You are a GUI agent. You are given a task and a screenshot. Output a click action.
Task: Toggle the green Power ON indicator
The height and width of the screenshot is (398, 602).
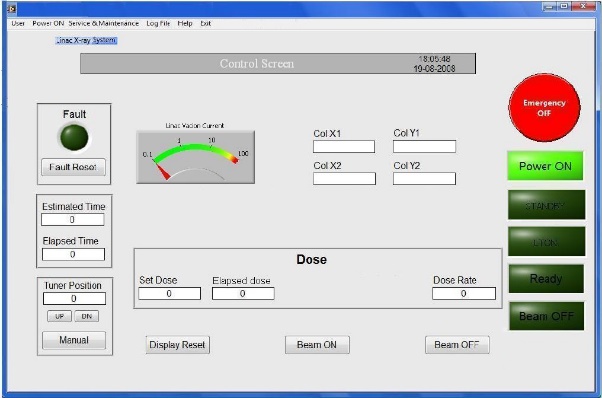click(x=545, y=166)
